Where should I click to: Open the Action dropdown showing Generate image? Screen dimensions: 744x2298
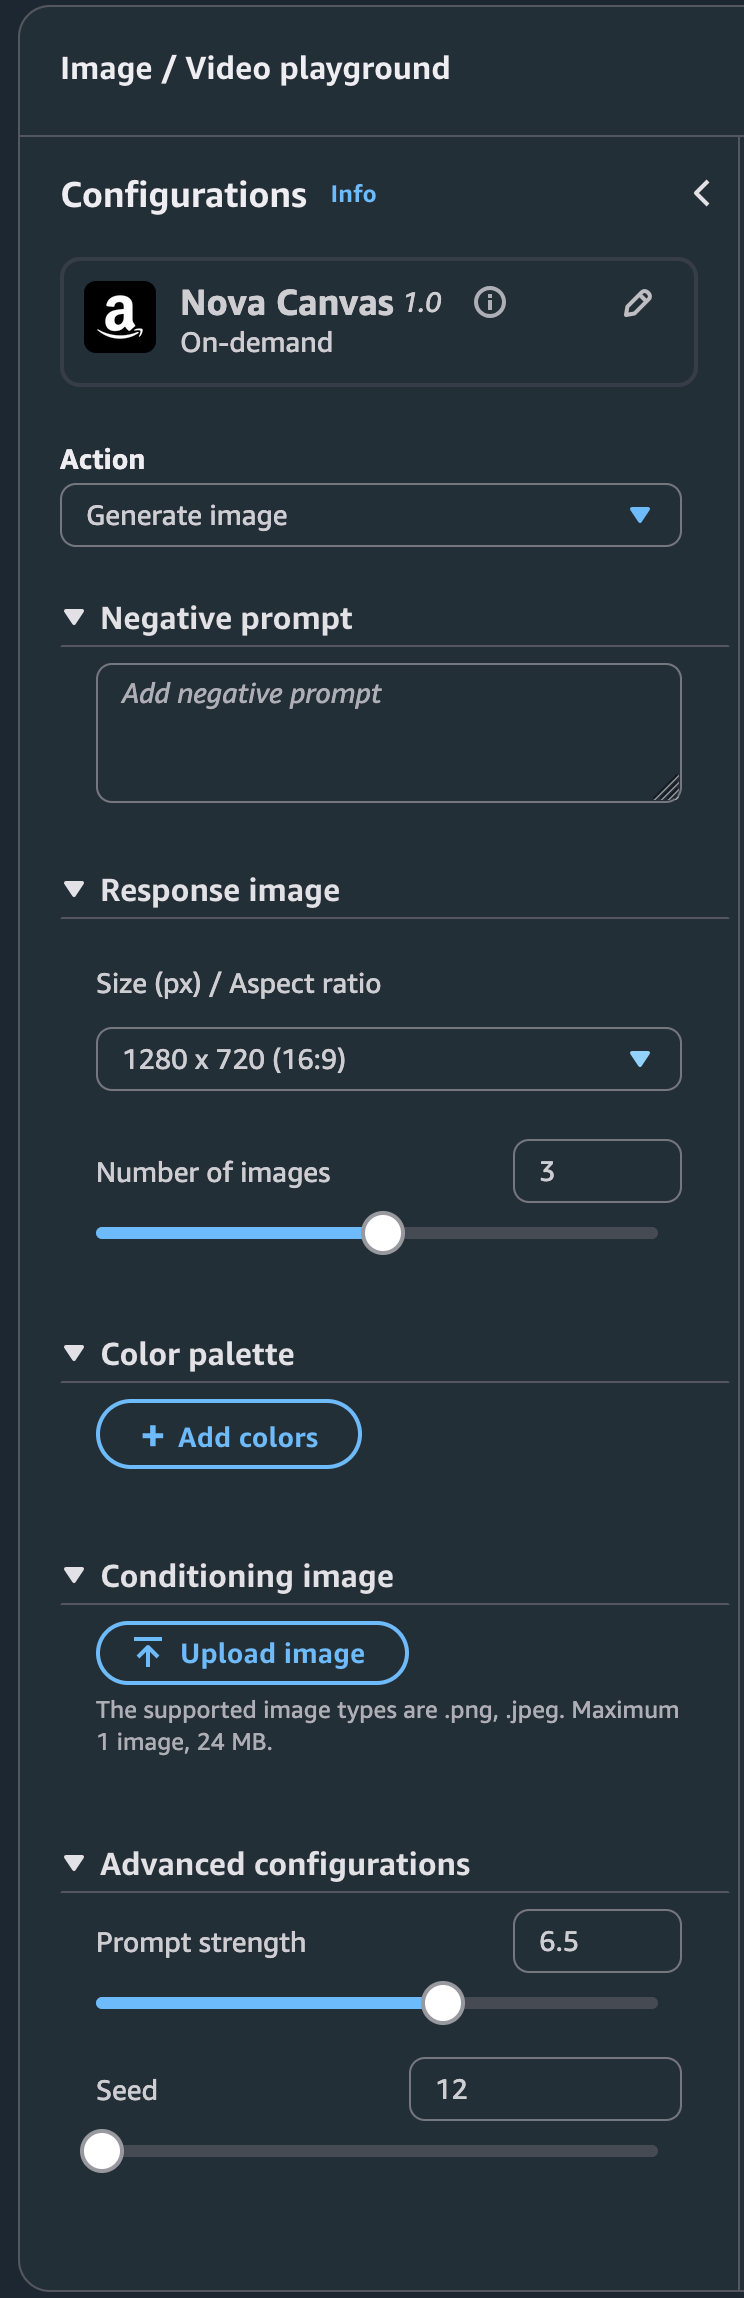[370, 515]
